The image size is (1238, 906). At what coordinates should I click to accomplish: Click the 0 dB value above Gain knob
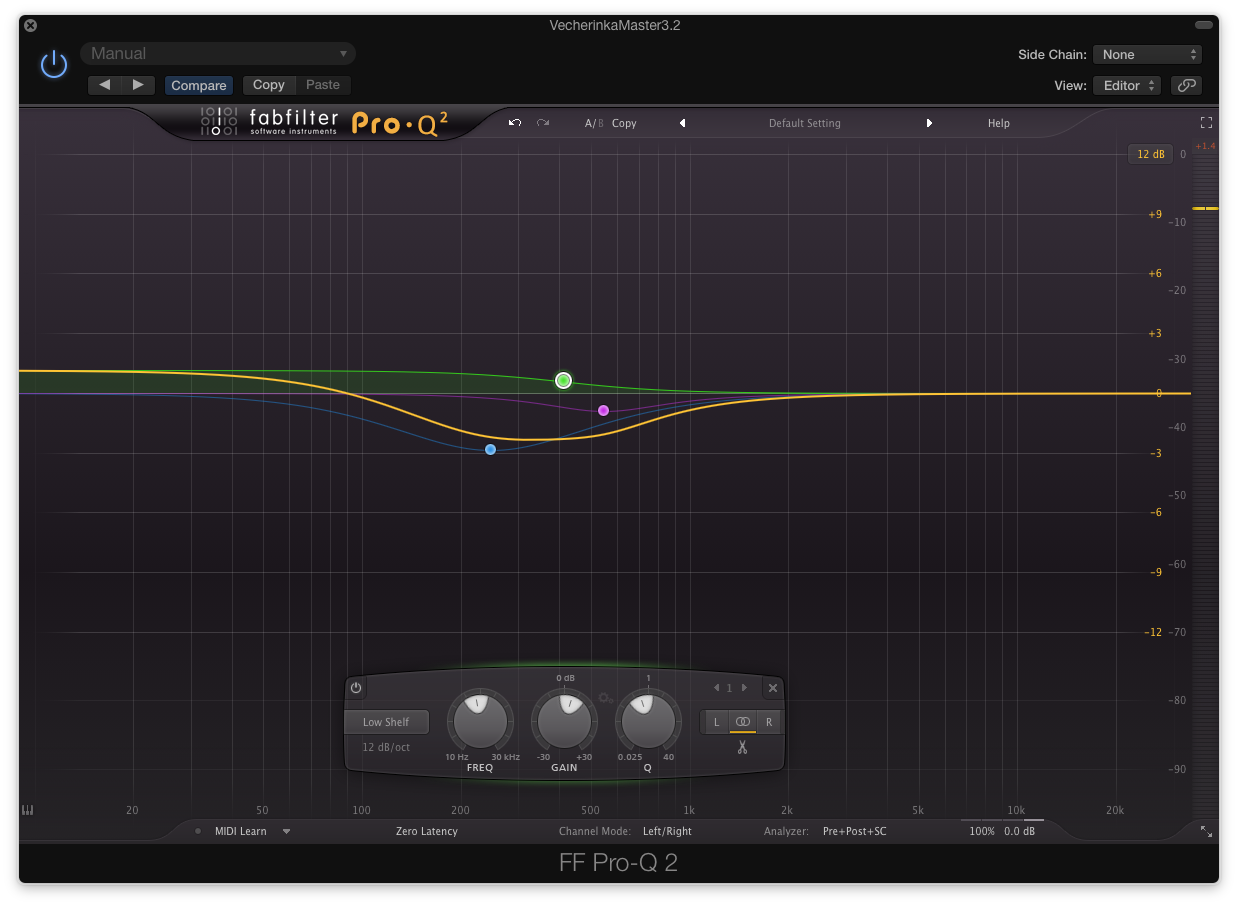click(x=565, y=678)
